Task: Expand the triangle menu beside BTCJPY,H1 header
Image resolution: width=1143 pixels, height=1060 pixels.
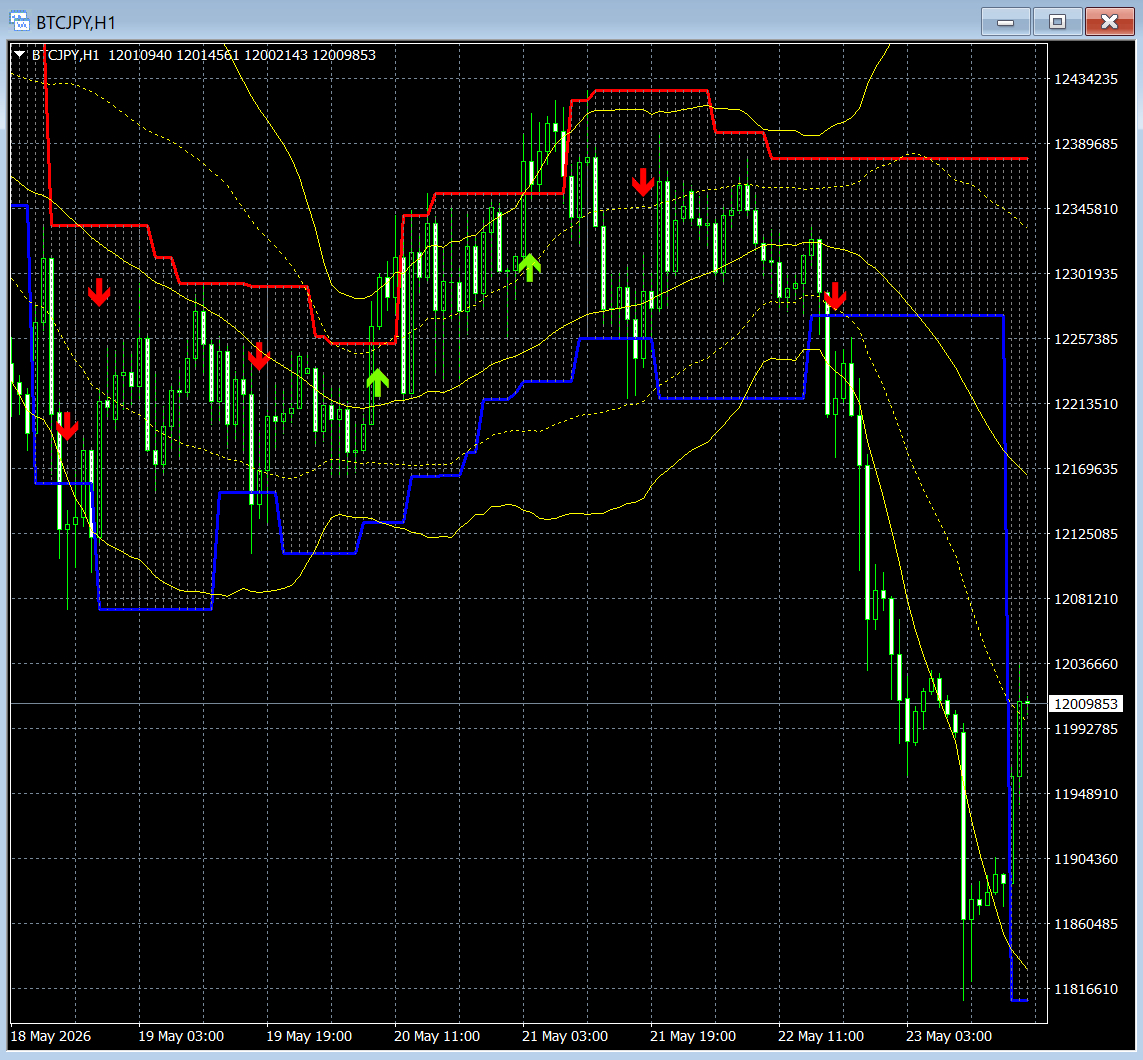Action: point(20,55)
